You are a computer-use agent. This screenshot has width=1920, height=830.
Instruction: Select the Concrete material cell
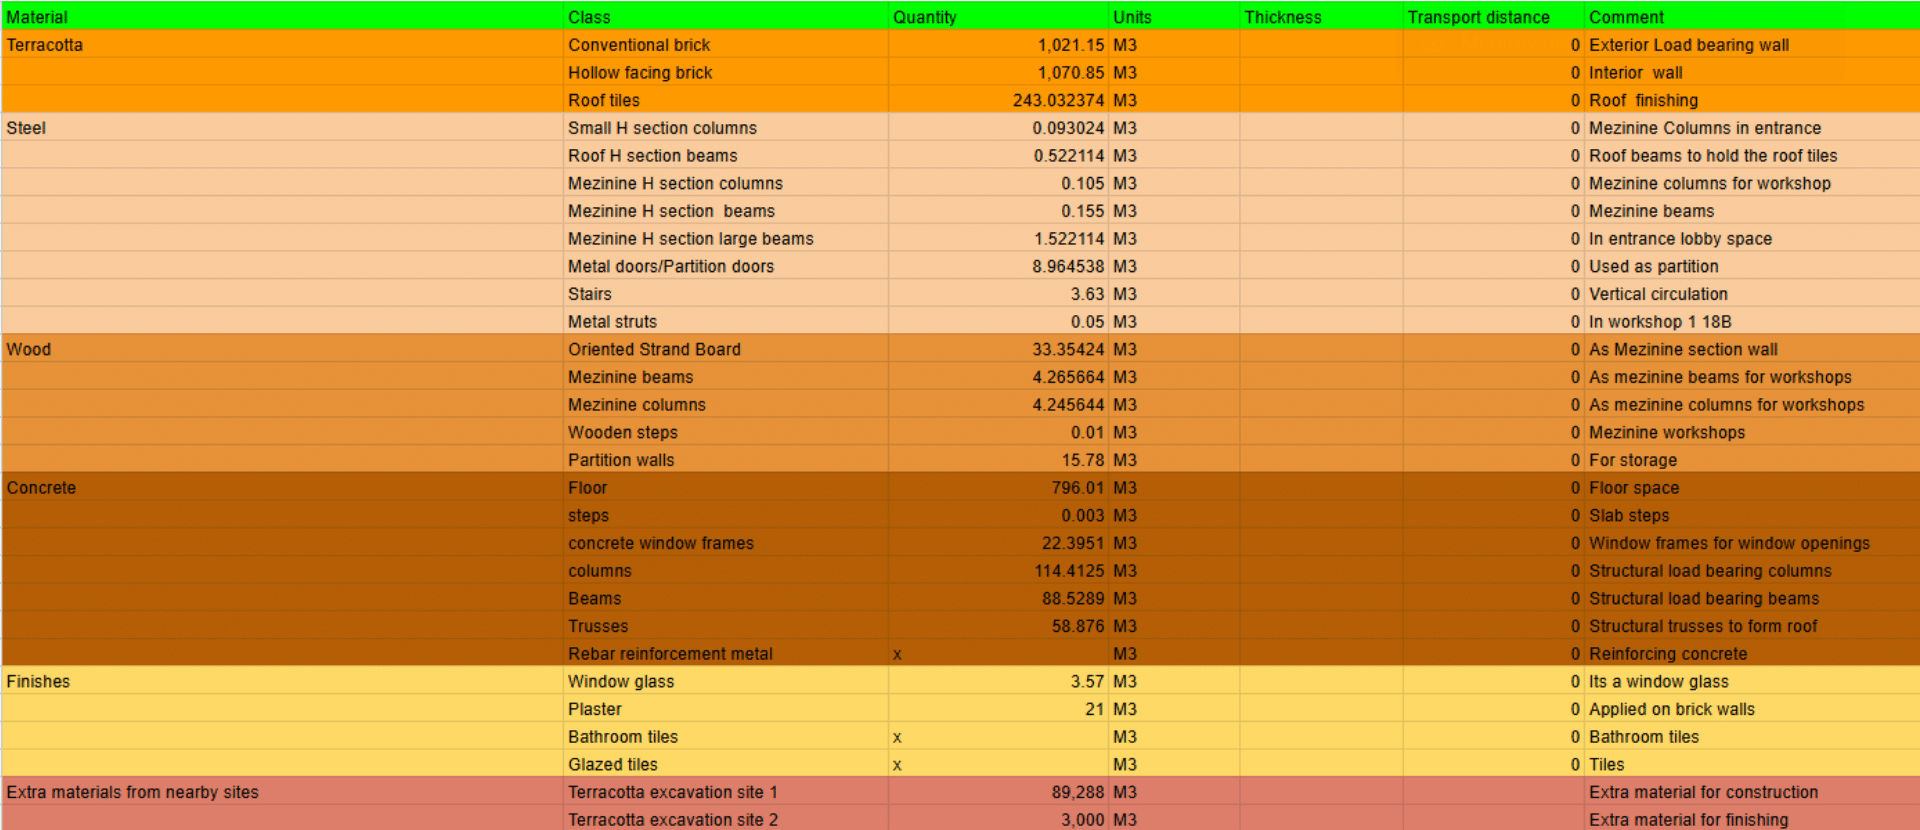click(283, 488)
